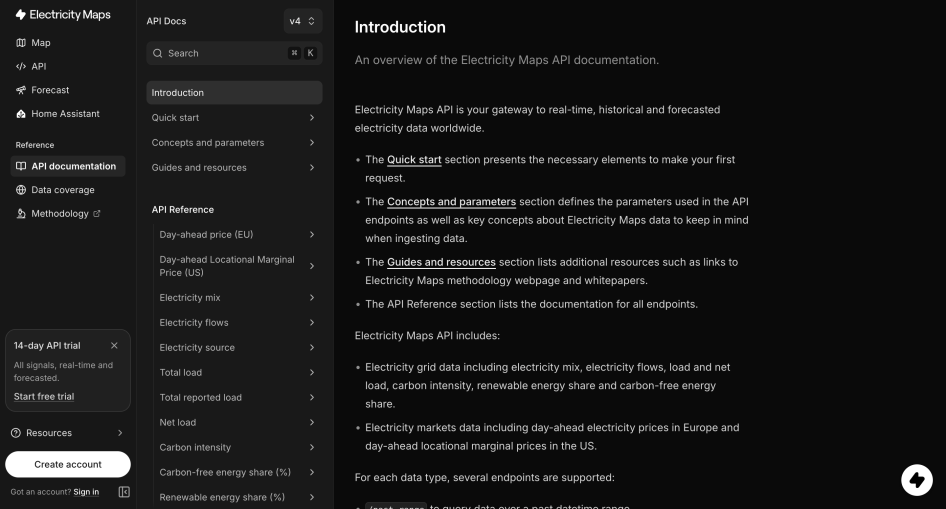Follow the Quick start inline link
Viewport: 946px width, 509px height.
414,160
